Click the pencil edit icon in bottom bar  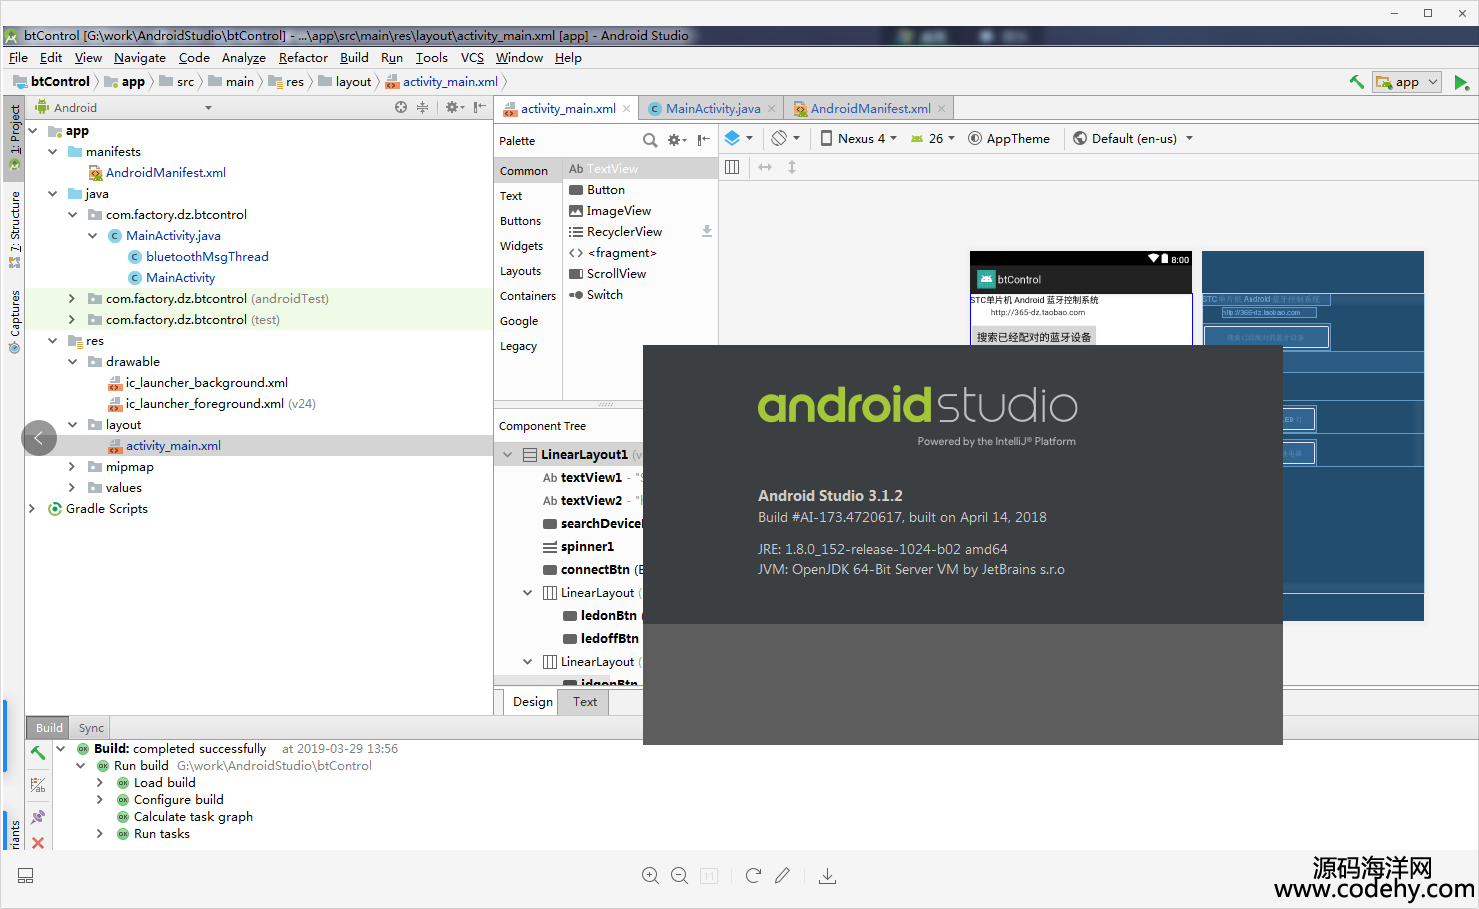[782, 876]
